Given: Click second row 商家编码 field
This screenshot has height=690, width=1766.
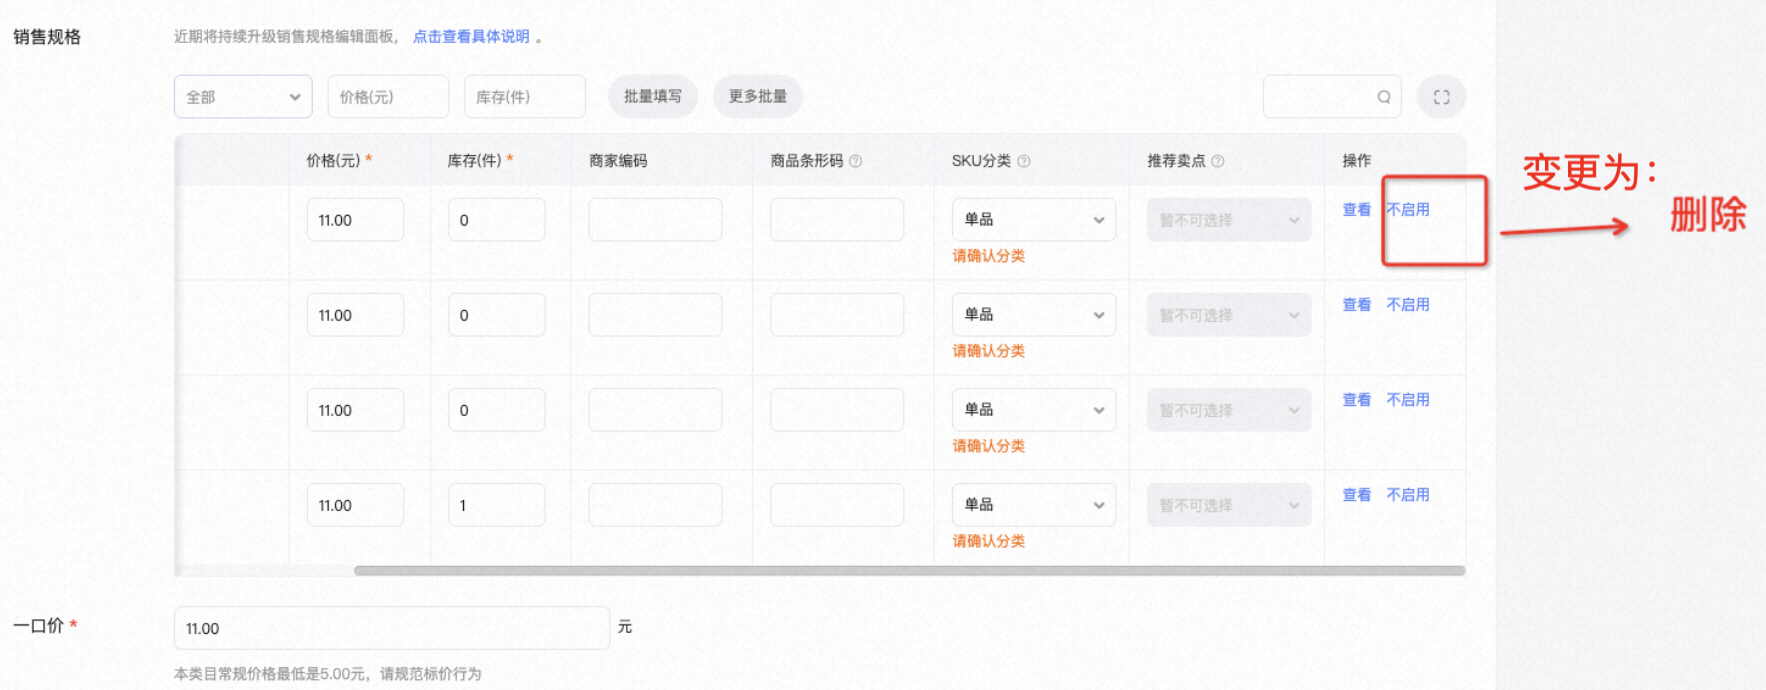Looking at the screenshot, I should 655,314.
